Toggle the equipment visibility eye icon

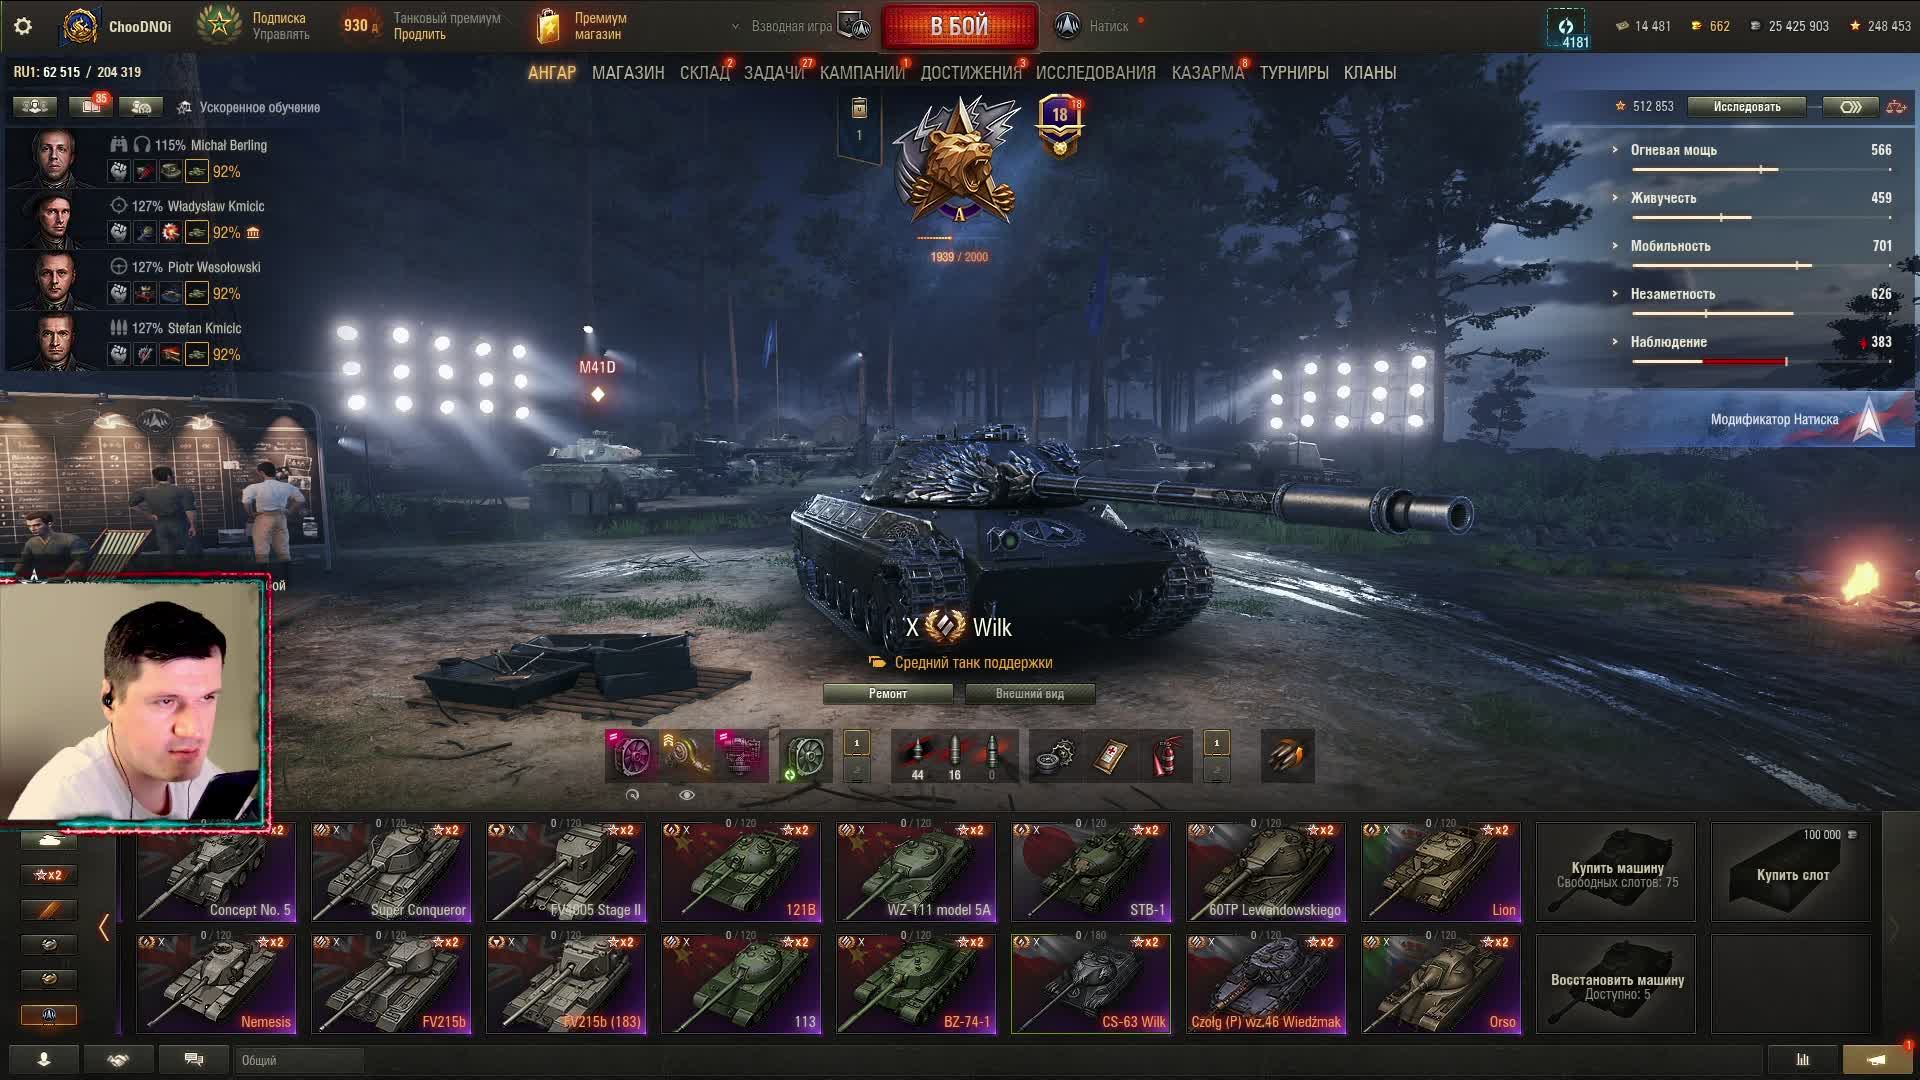click(x=687, y=795)
